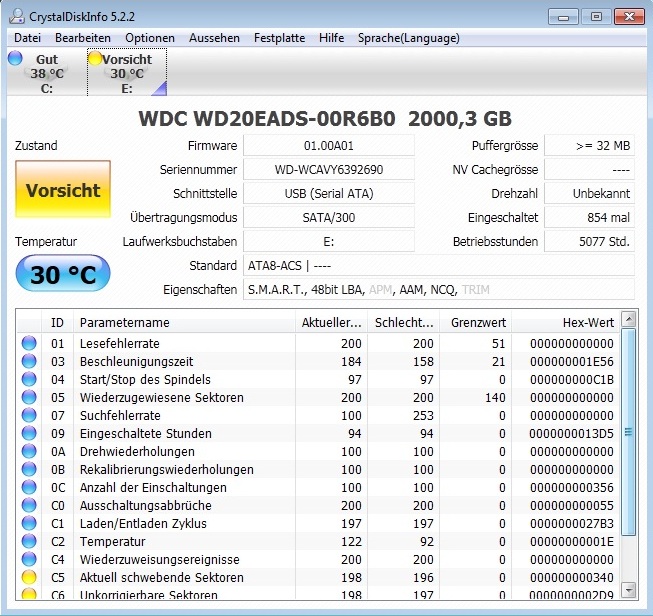653x616 pixels.
Task: Click the Lesefehlerrate parameter name
Action: (120, 344)
